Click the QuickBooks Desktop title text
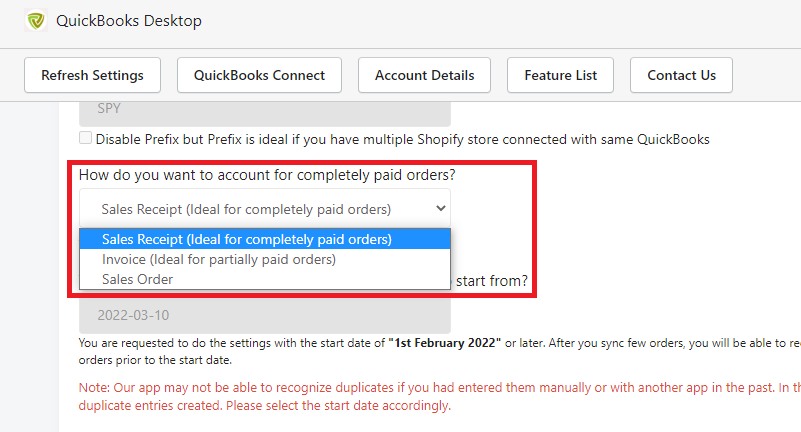801x432 pixels. click(129, 21)
